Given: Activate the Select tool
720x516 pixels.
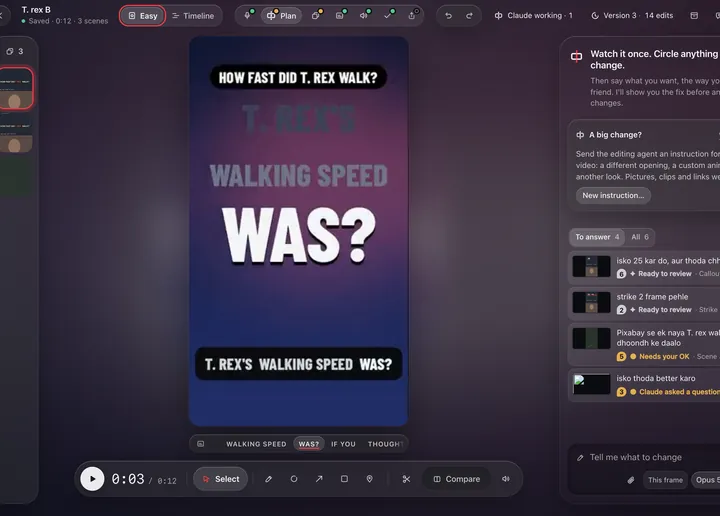Looking at the screenshot, I should [x=220, y=479].
